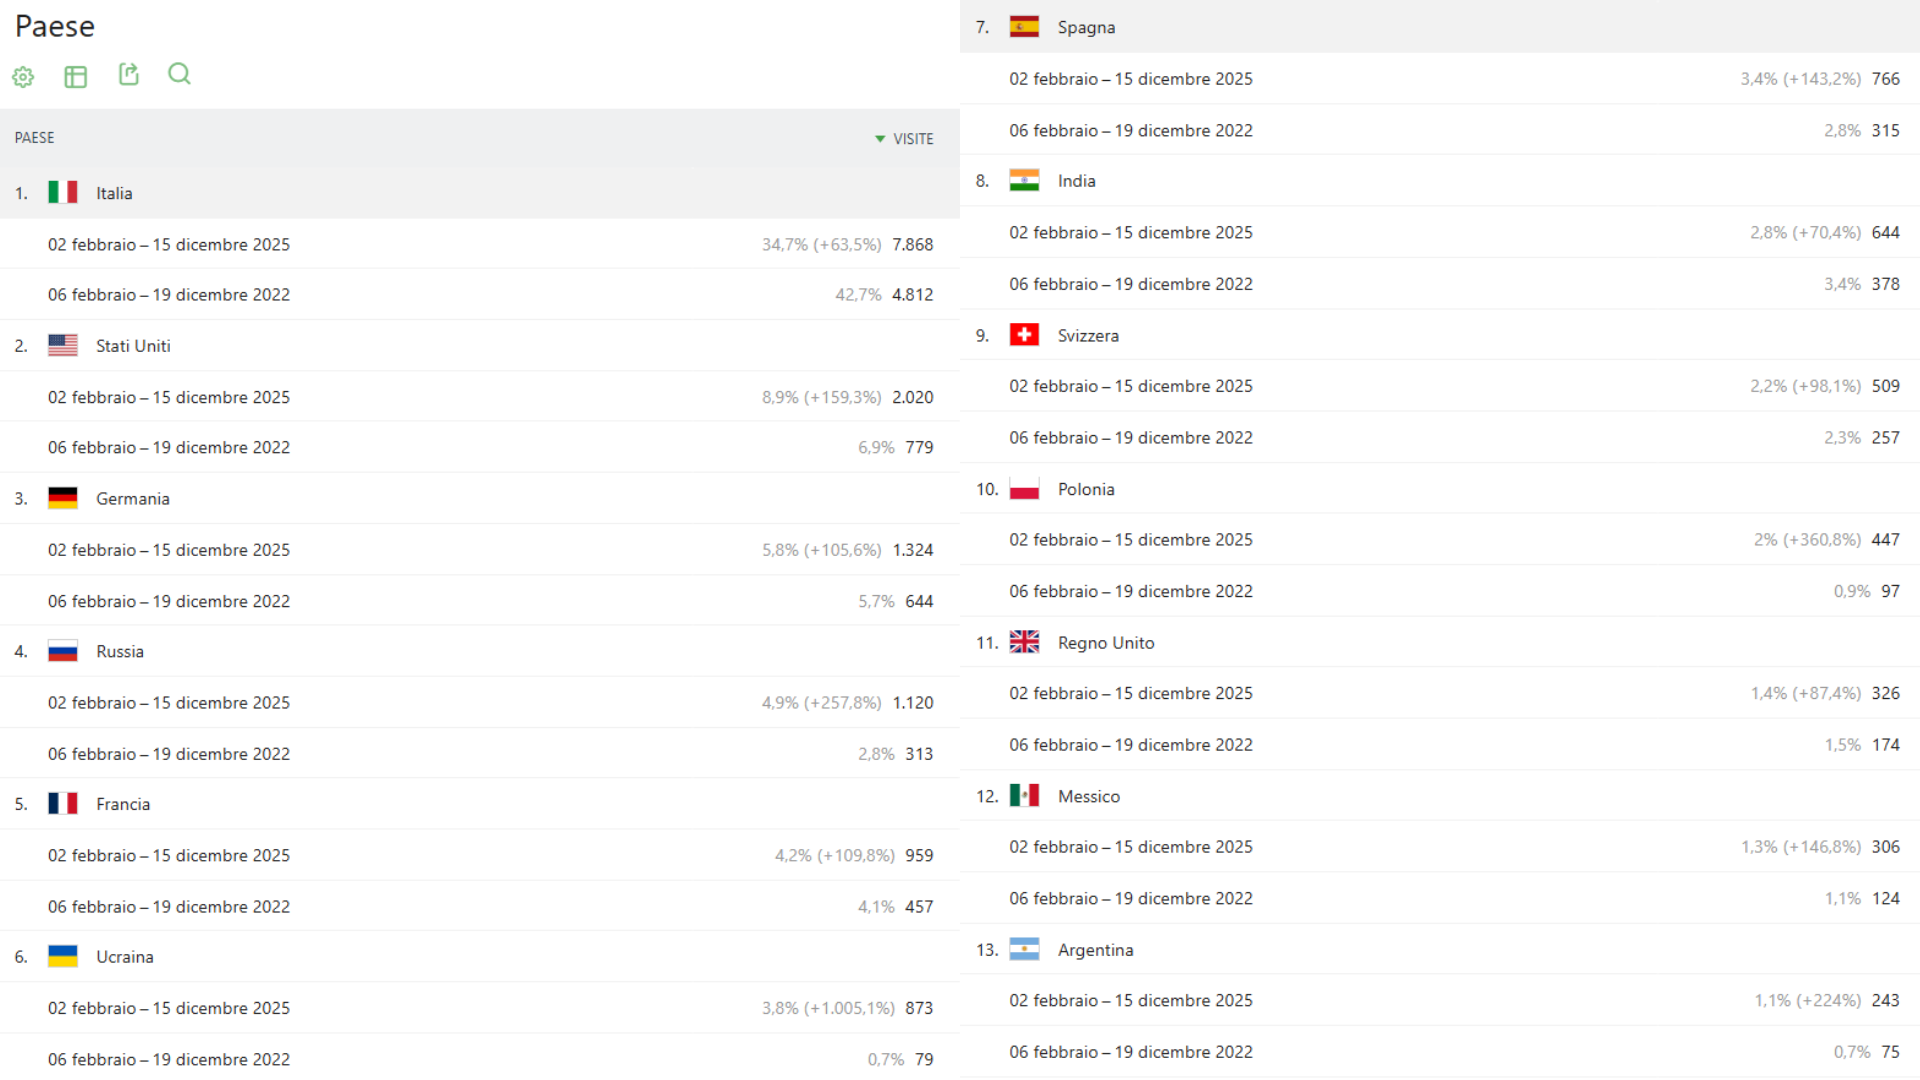Click the United States flag icon
Image resolution: width=1920 pixels, height=1080 pixels.
coord(63,345)
